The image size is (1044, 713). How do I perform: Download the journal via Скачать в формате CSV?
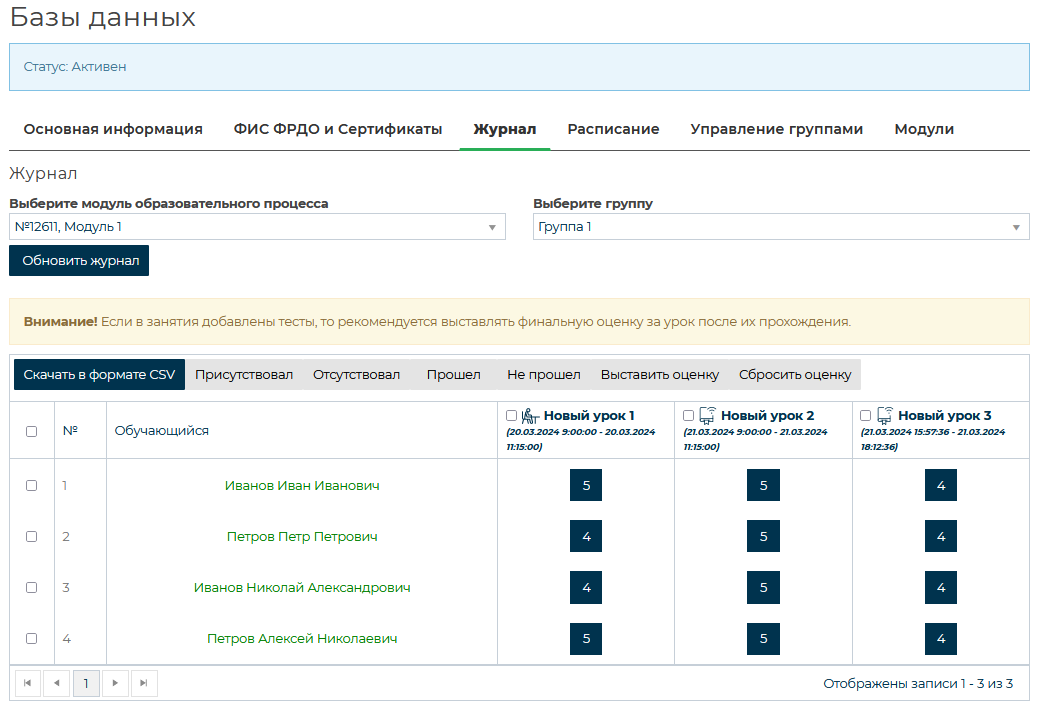point(99,375)
